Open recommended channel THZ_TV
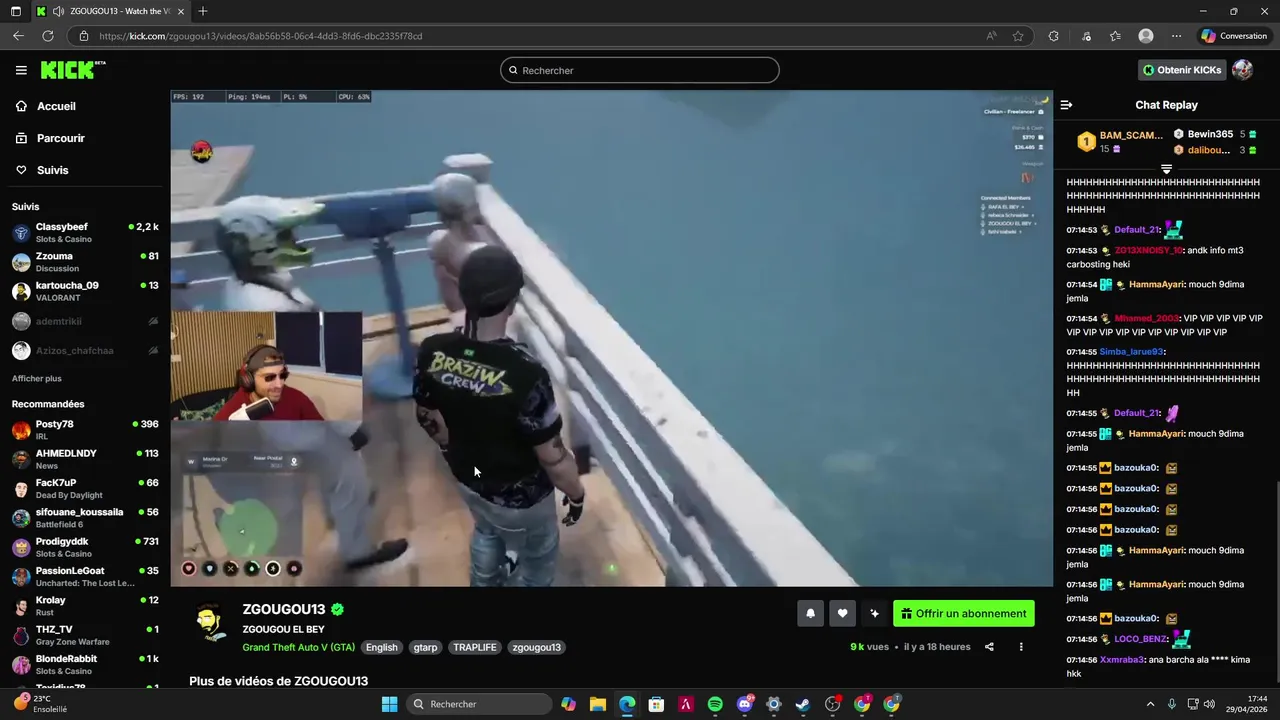Screen dimensions: 1280x720 tap(85, 635)
